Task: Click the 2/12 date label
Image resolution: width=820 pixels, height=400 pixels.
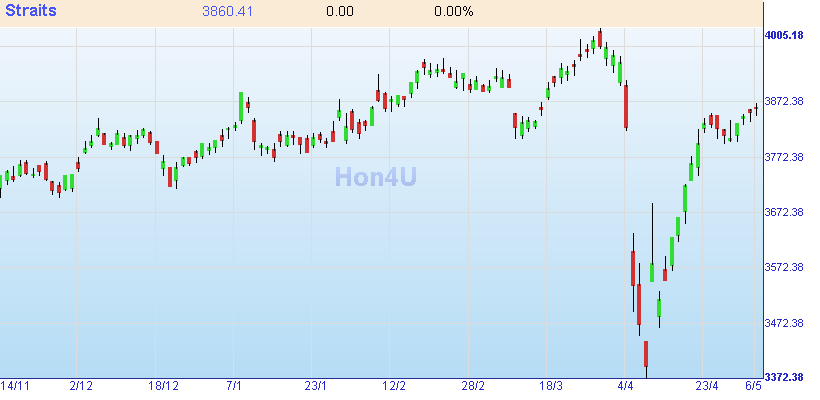Action: point(82,386)
